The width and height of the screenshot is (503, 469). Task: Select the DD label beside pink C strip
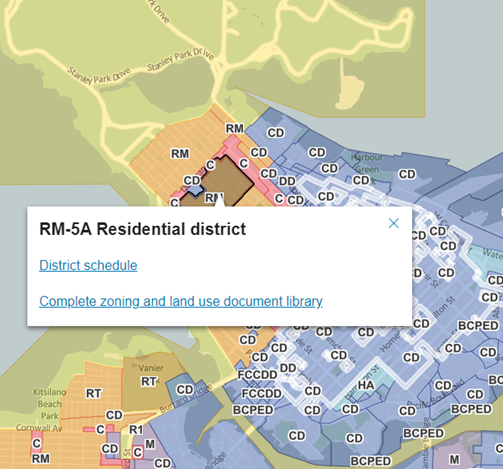click(x=287, y=181)
